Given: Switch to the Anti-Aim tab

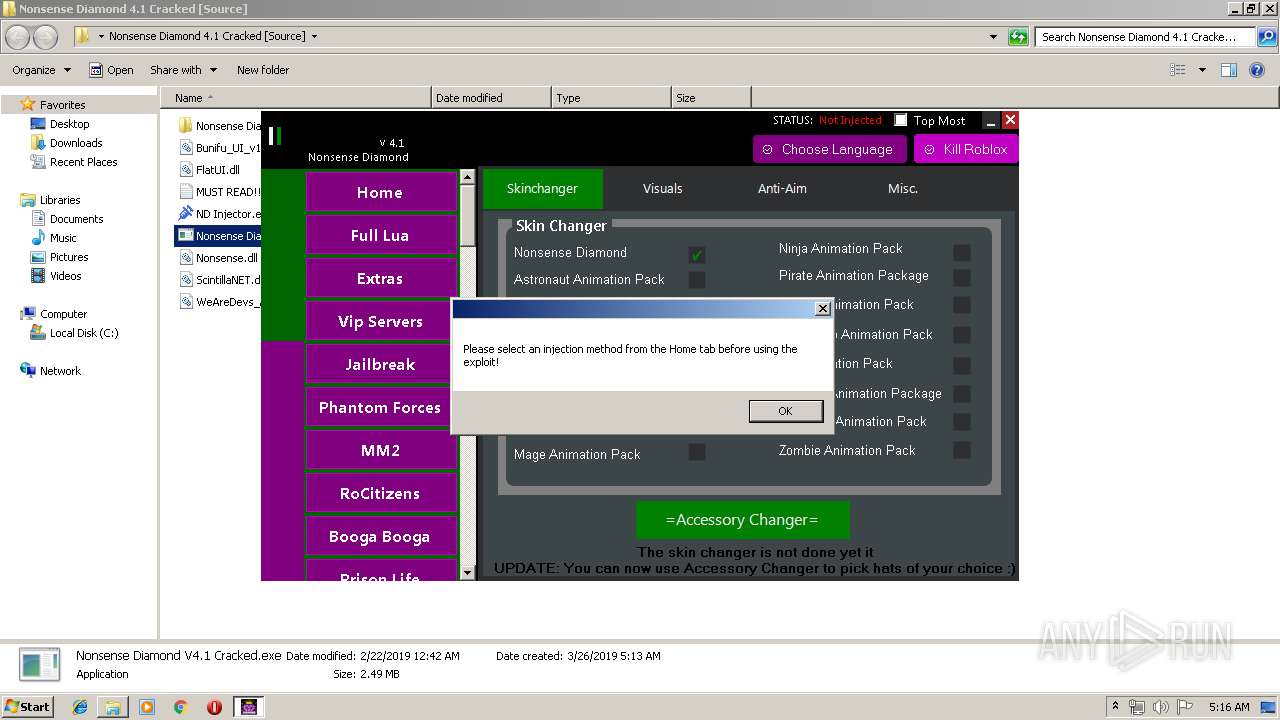Looking at the screenshot, I should pyautogui.click(x=782, y=188).
